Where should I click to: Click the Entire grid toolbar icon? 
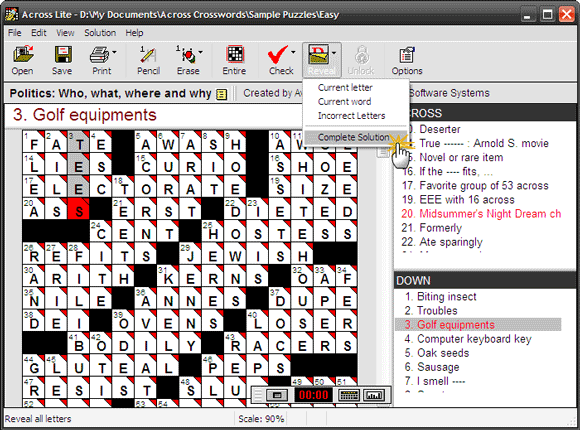(235, 55)
